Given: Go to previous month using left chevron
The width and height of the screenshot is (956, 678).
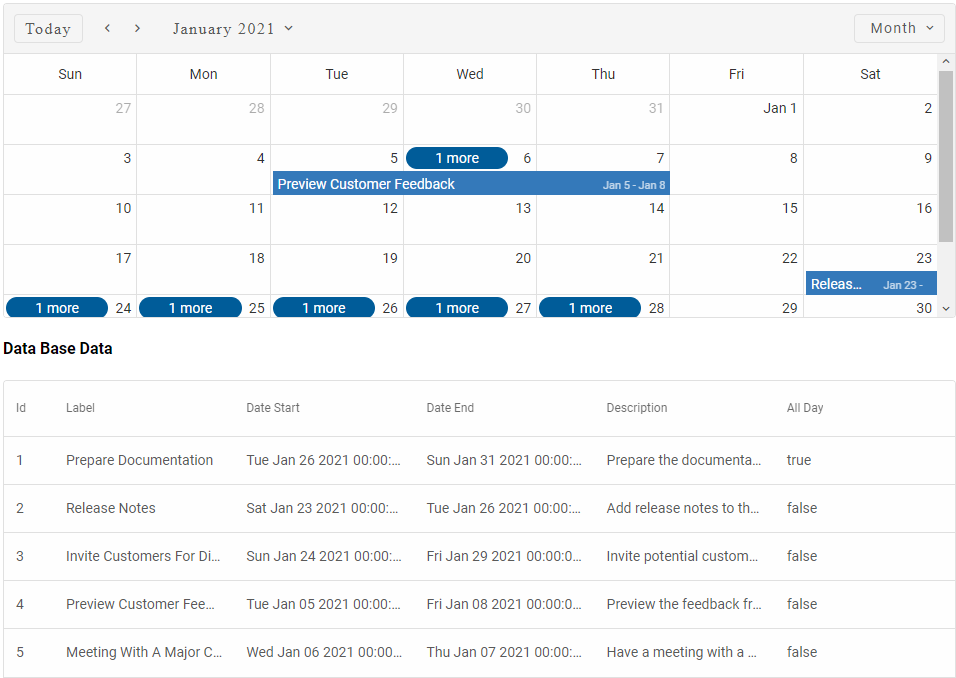Looking at the screenshot, I should pos(108,28).
